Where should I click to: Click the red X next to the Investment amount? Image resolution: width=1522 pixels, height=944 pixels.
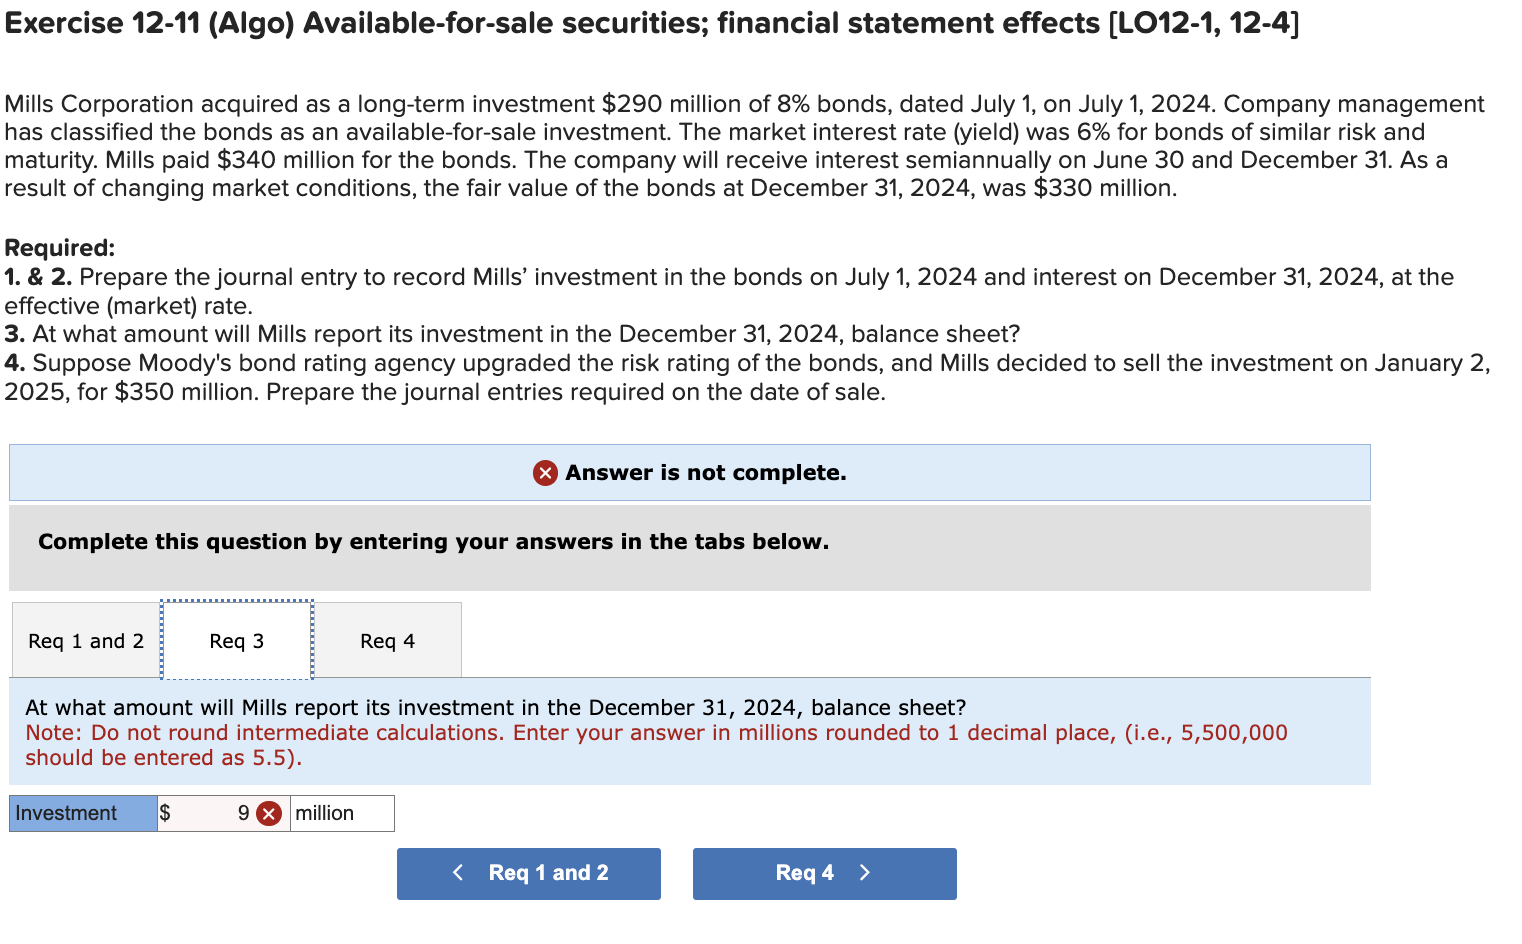pyautogui.click(x=267, y=813)
